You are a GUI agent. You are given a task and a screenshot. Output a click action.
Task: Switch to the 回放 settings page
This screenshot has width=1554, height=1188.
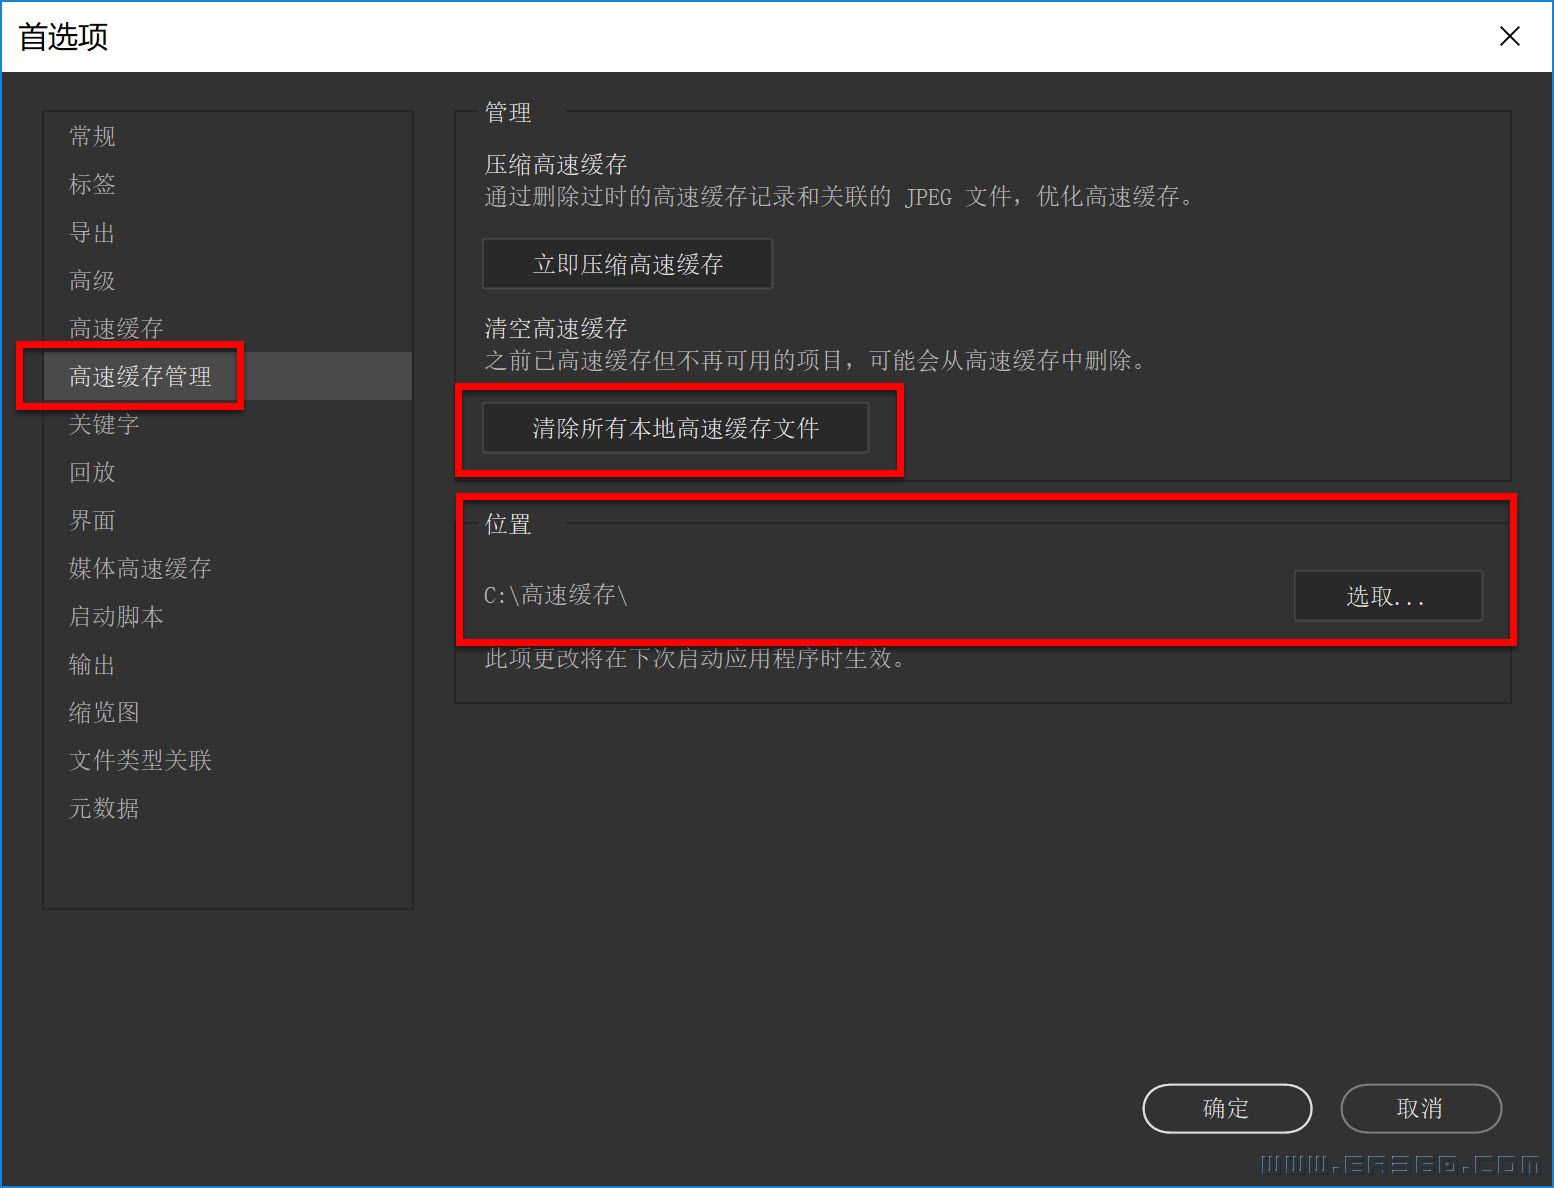point(92,472)
